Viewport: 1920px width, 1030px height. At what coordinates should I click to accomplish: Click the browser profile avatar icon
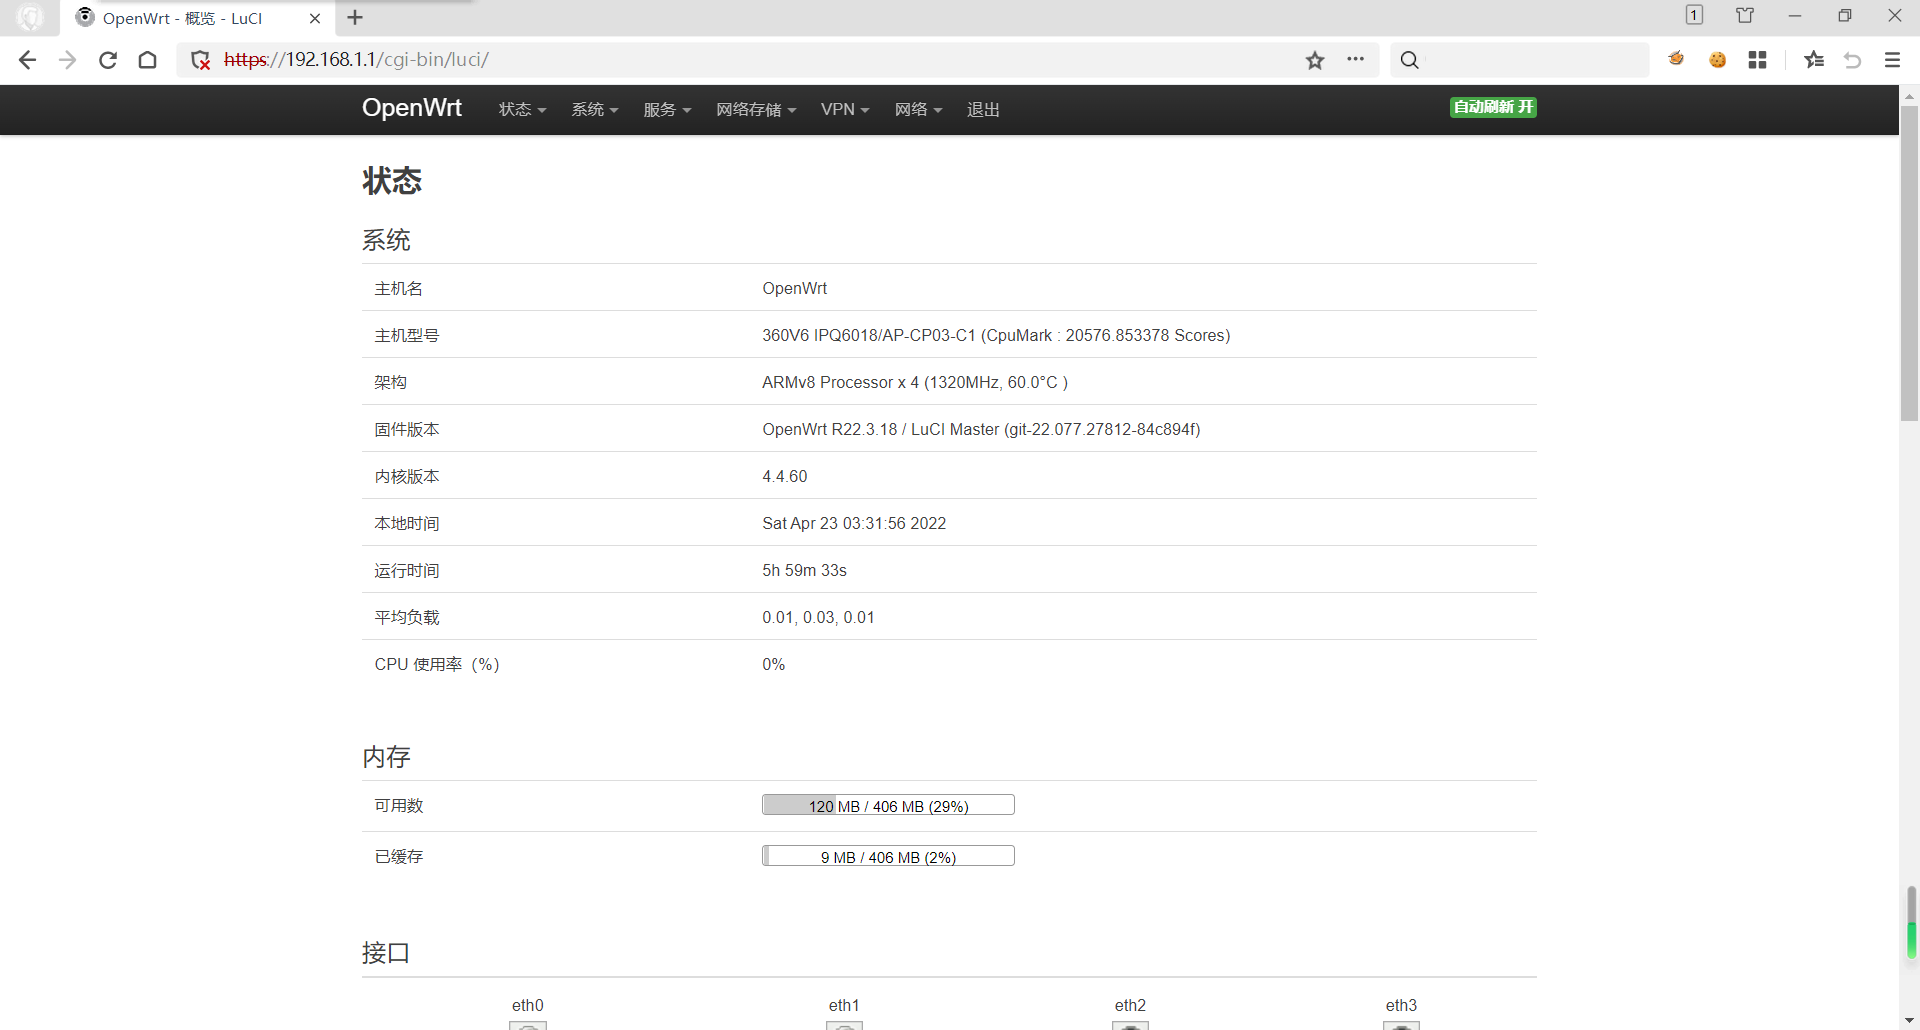tap(30, 18)
